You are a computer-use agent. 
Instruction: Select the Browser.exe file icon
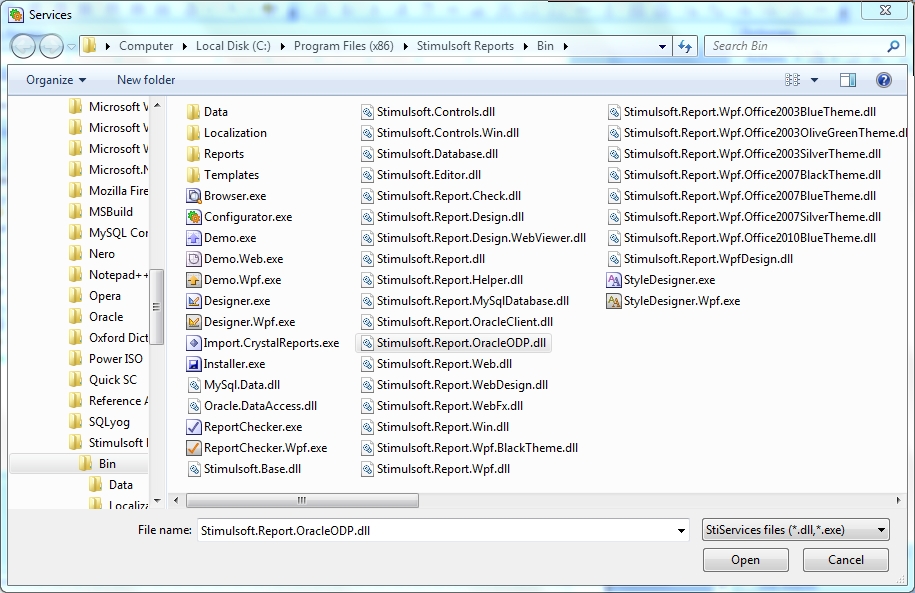193,196
